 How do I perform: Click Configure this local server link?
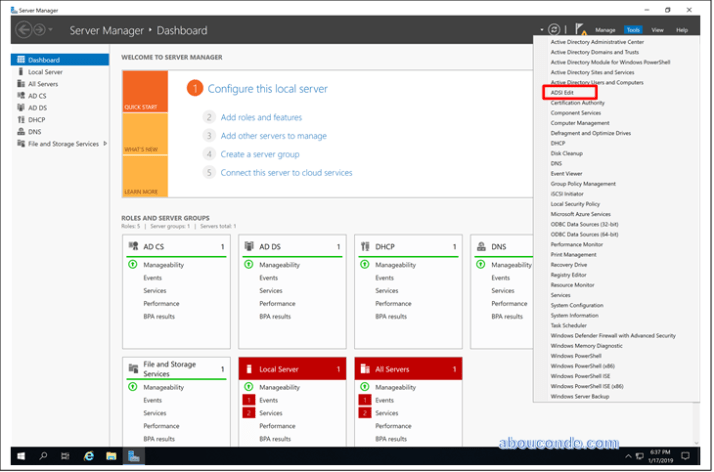(267, 89)
